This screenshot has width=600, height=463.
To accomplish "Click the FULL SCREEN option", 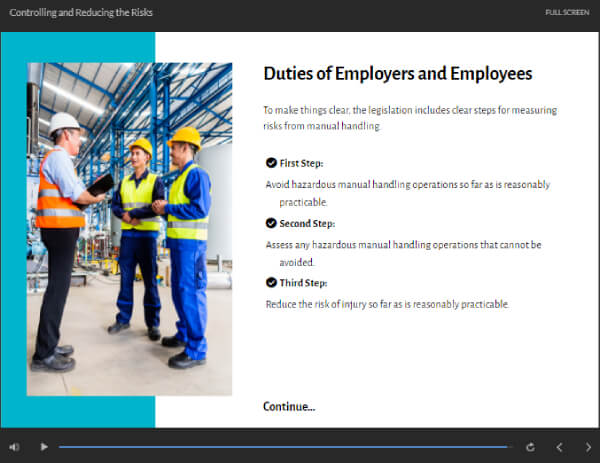I will click(567, 12).
